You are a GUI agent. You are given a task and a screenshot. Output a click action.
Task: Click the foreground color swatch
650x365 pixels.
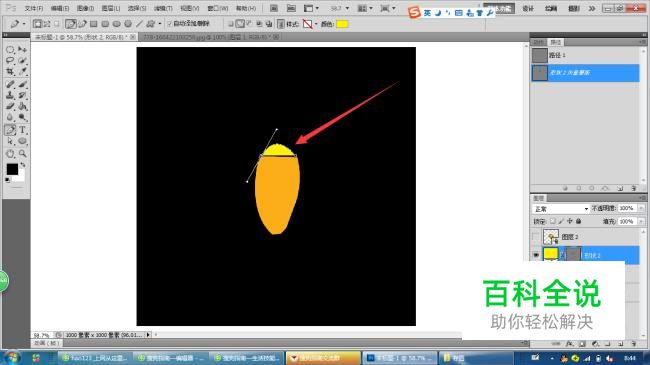(x=12, y=169)
